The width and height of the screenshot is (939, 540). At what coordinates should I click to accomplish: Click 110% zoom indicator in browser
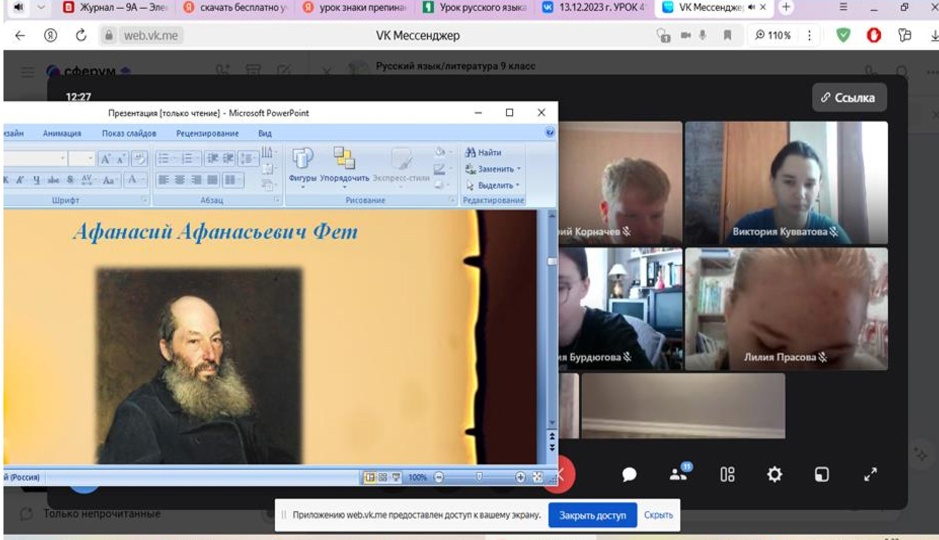pos(773,35)
